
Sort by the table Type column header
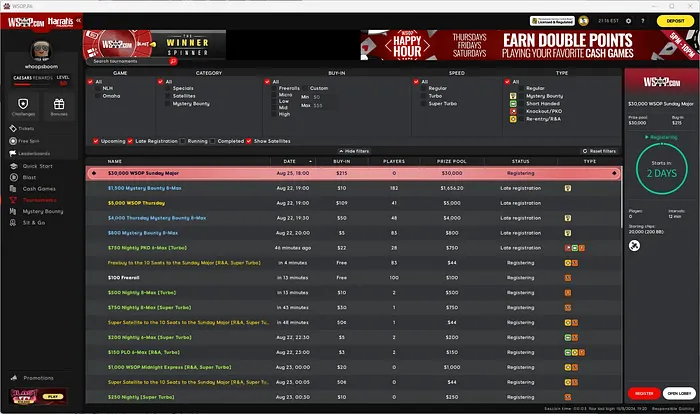point(590,161)
